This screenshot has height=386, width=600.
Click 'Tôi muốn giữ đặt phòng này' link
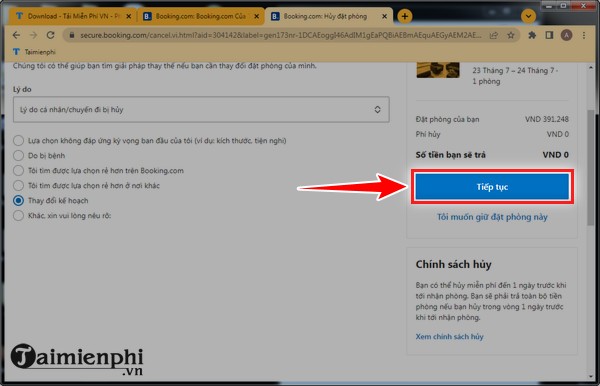tap(492, 217)
